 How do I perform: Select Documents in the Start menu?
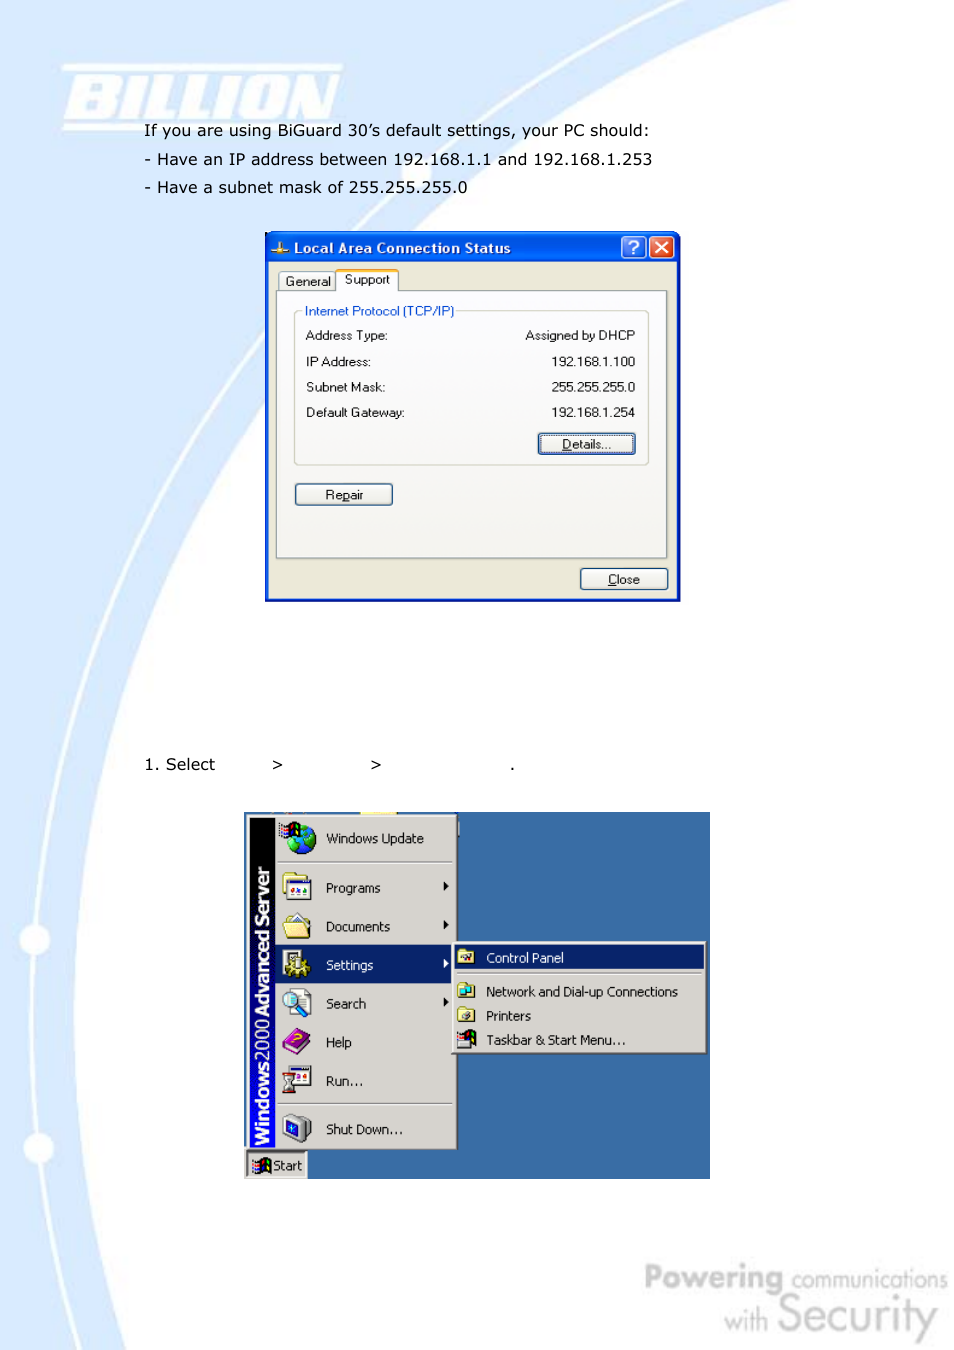(357, 926)
